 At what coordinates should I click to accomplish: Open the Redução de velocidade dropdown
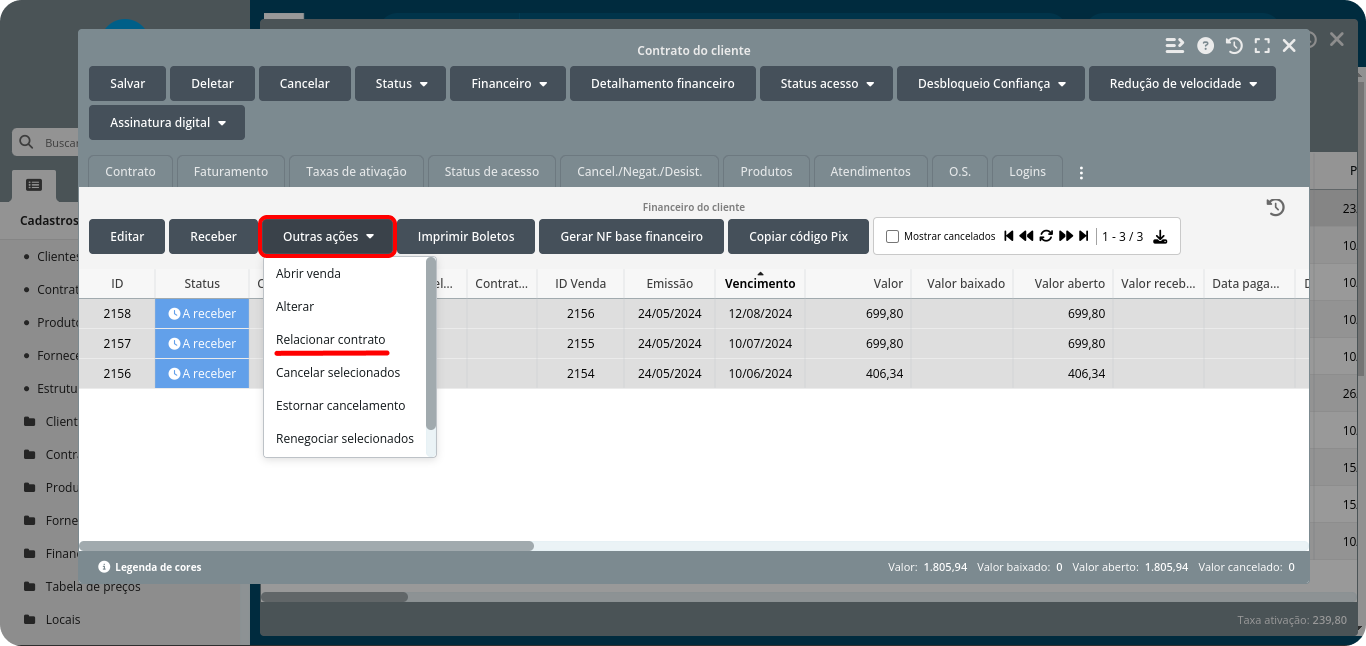click(x=1182, y=84)
